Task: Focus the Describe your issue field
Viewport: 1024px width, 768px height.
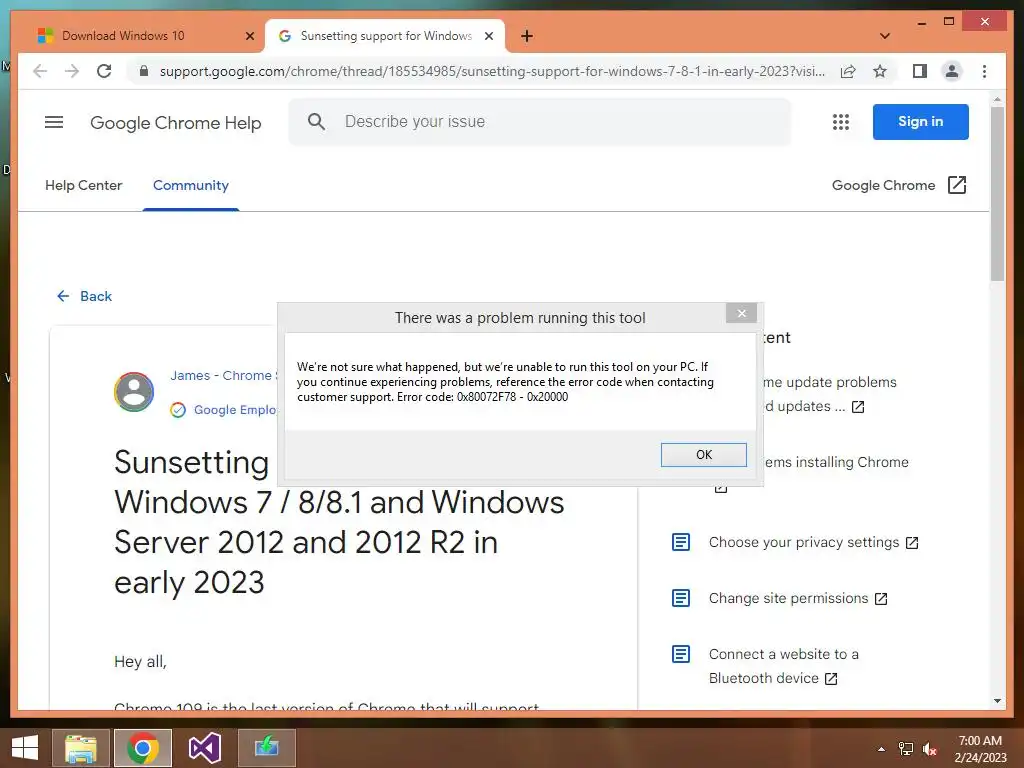Action: coord(539,121)
